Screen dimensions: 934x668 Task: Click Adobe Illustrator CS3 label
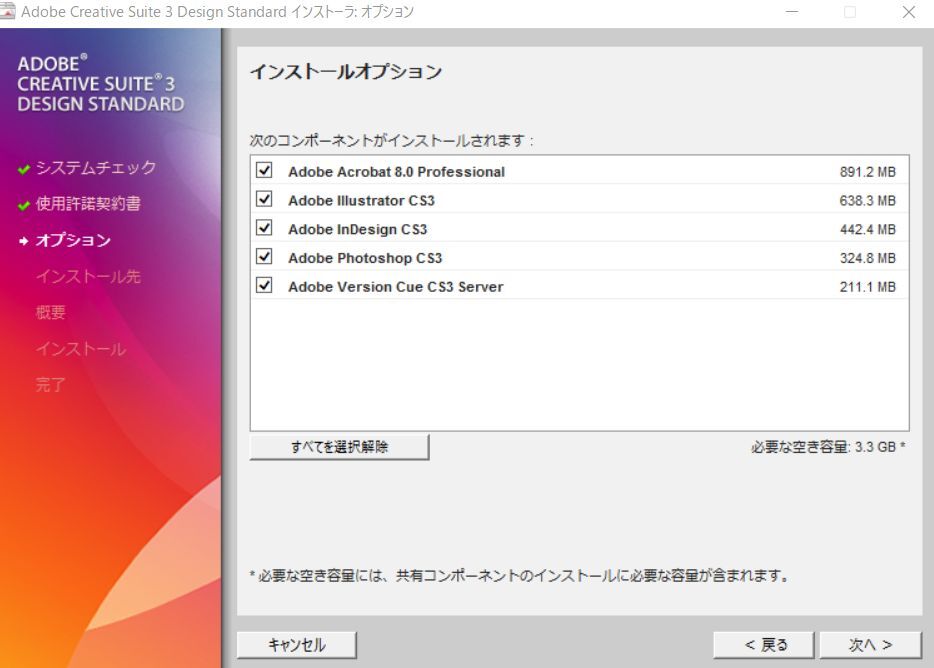click(362, 200)
